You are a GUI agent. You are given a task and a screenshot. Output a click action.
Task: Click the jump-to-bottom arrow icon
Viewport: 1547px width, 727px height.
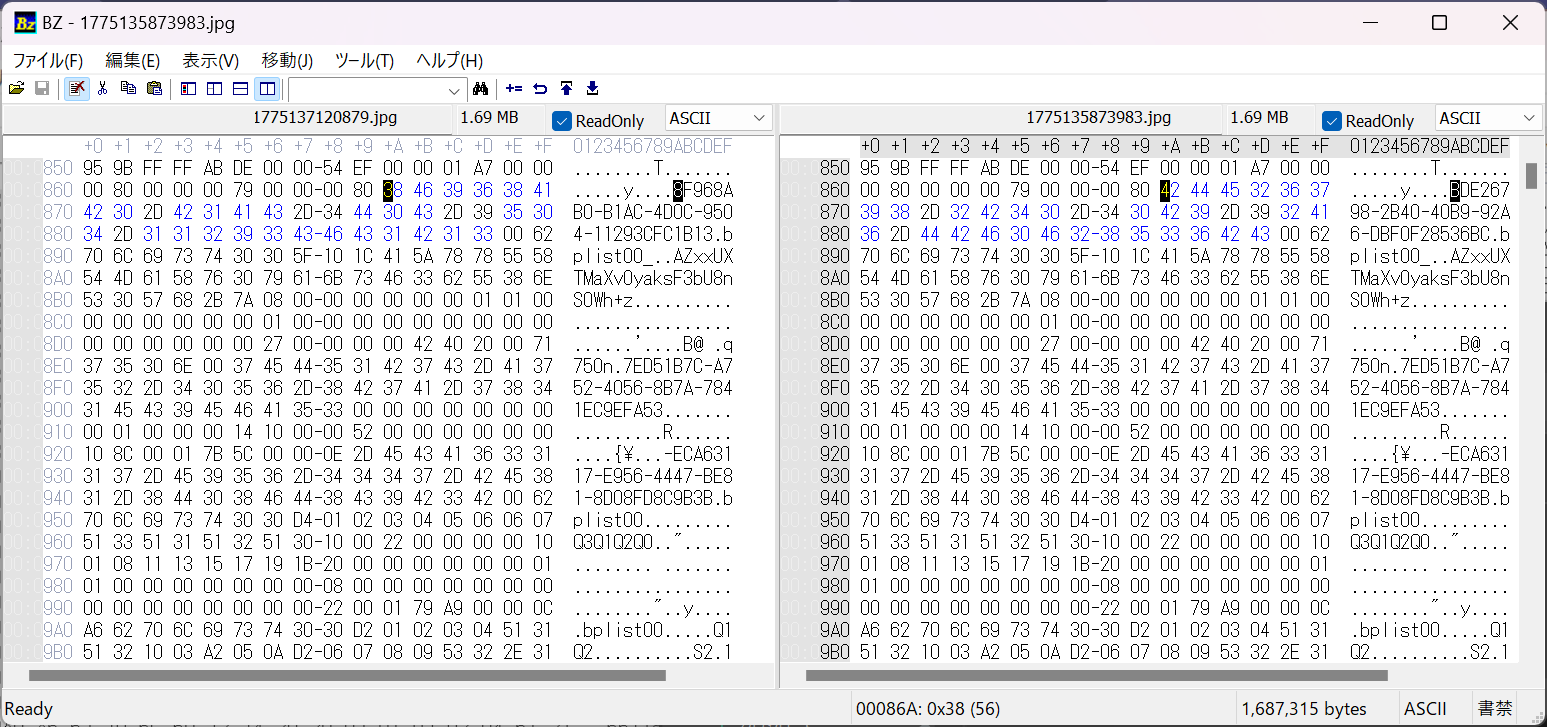[592, 89]
